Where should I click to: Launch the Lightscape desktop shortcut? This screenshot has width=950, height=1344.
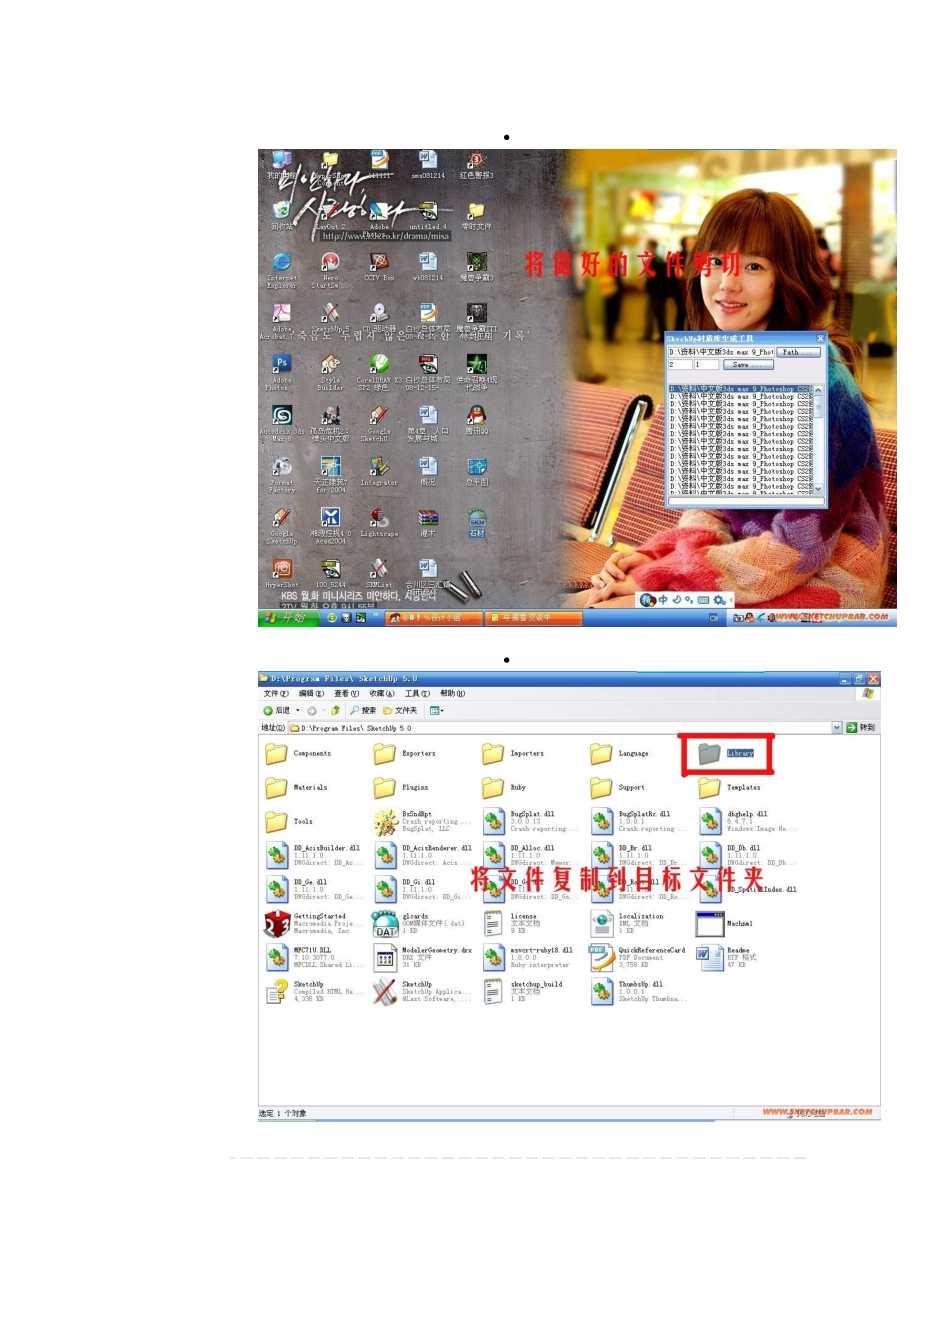(379, 522)
